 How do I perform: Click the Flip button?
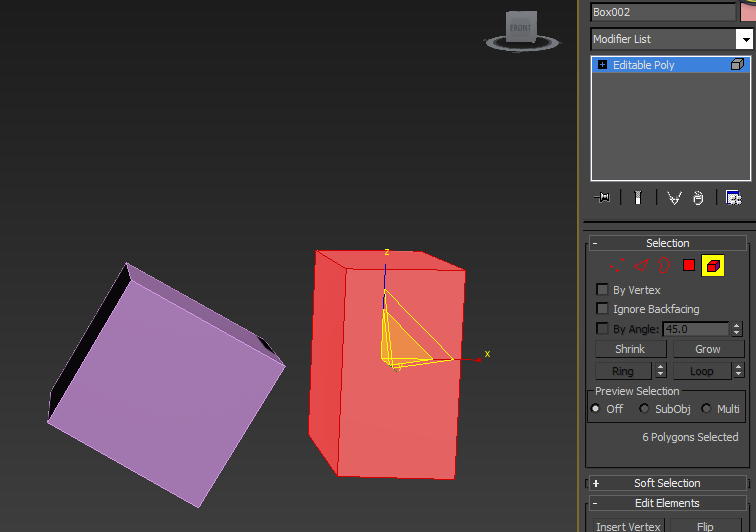[705, 526]
